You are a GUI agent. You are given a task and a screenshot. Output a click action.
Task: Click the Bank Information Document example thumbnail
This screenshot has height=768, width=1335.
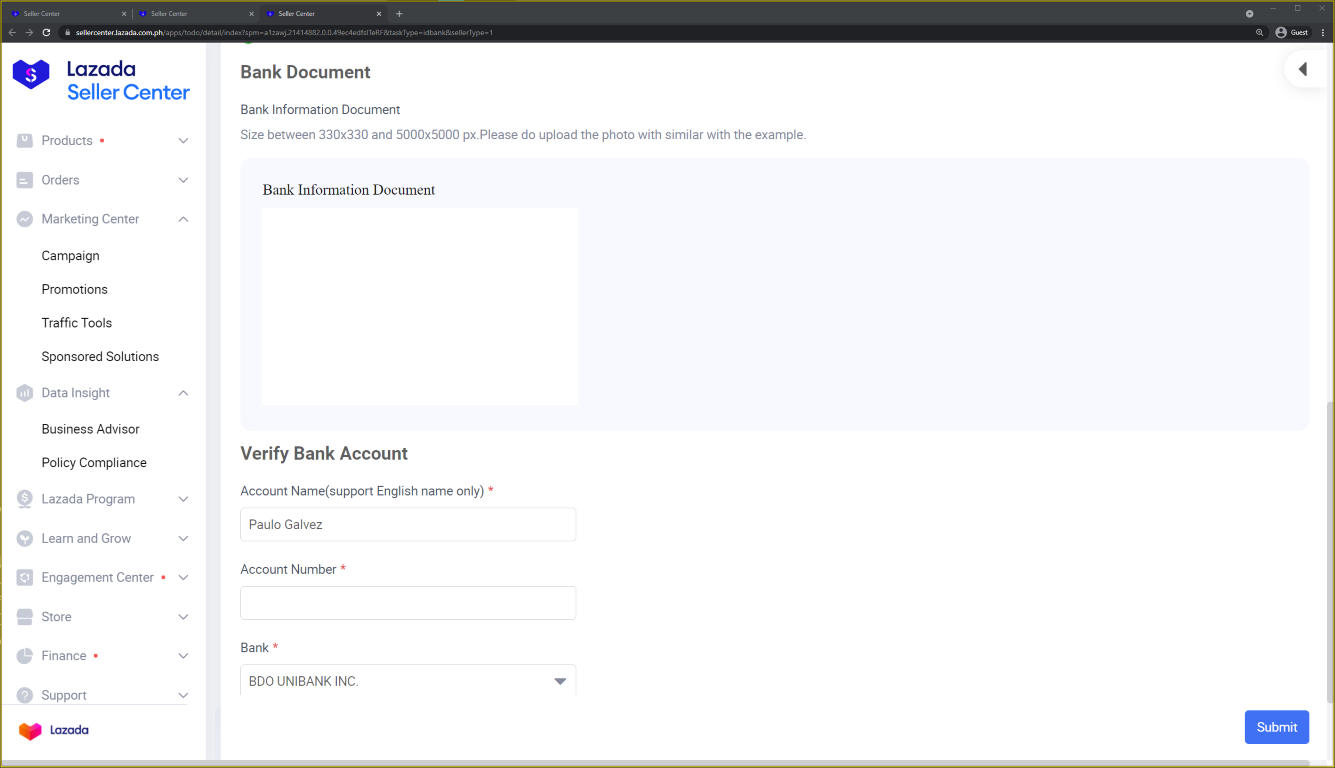(420, 306)
